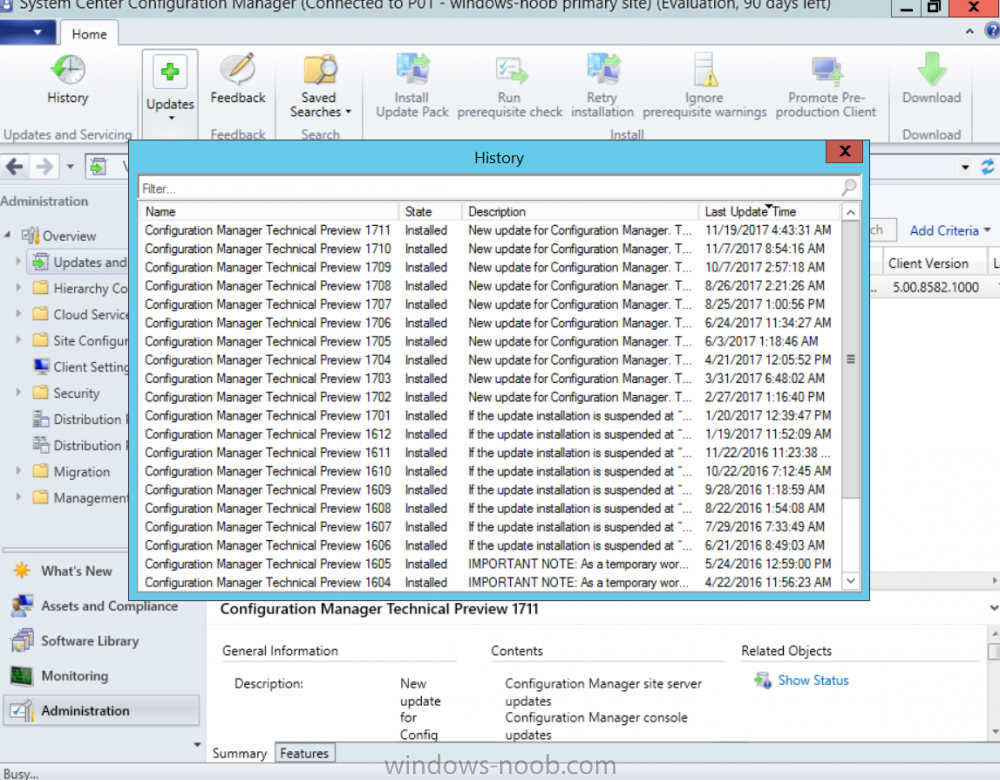Sort by Last Update Time column

(769, 212)
